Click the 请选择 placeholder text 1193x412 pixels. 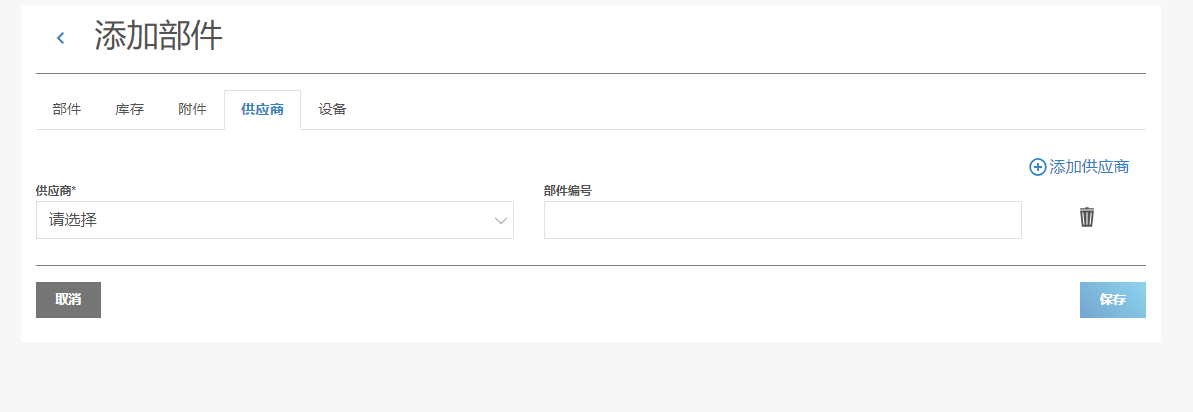pos(73,220)
